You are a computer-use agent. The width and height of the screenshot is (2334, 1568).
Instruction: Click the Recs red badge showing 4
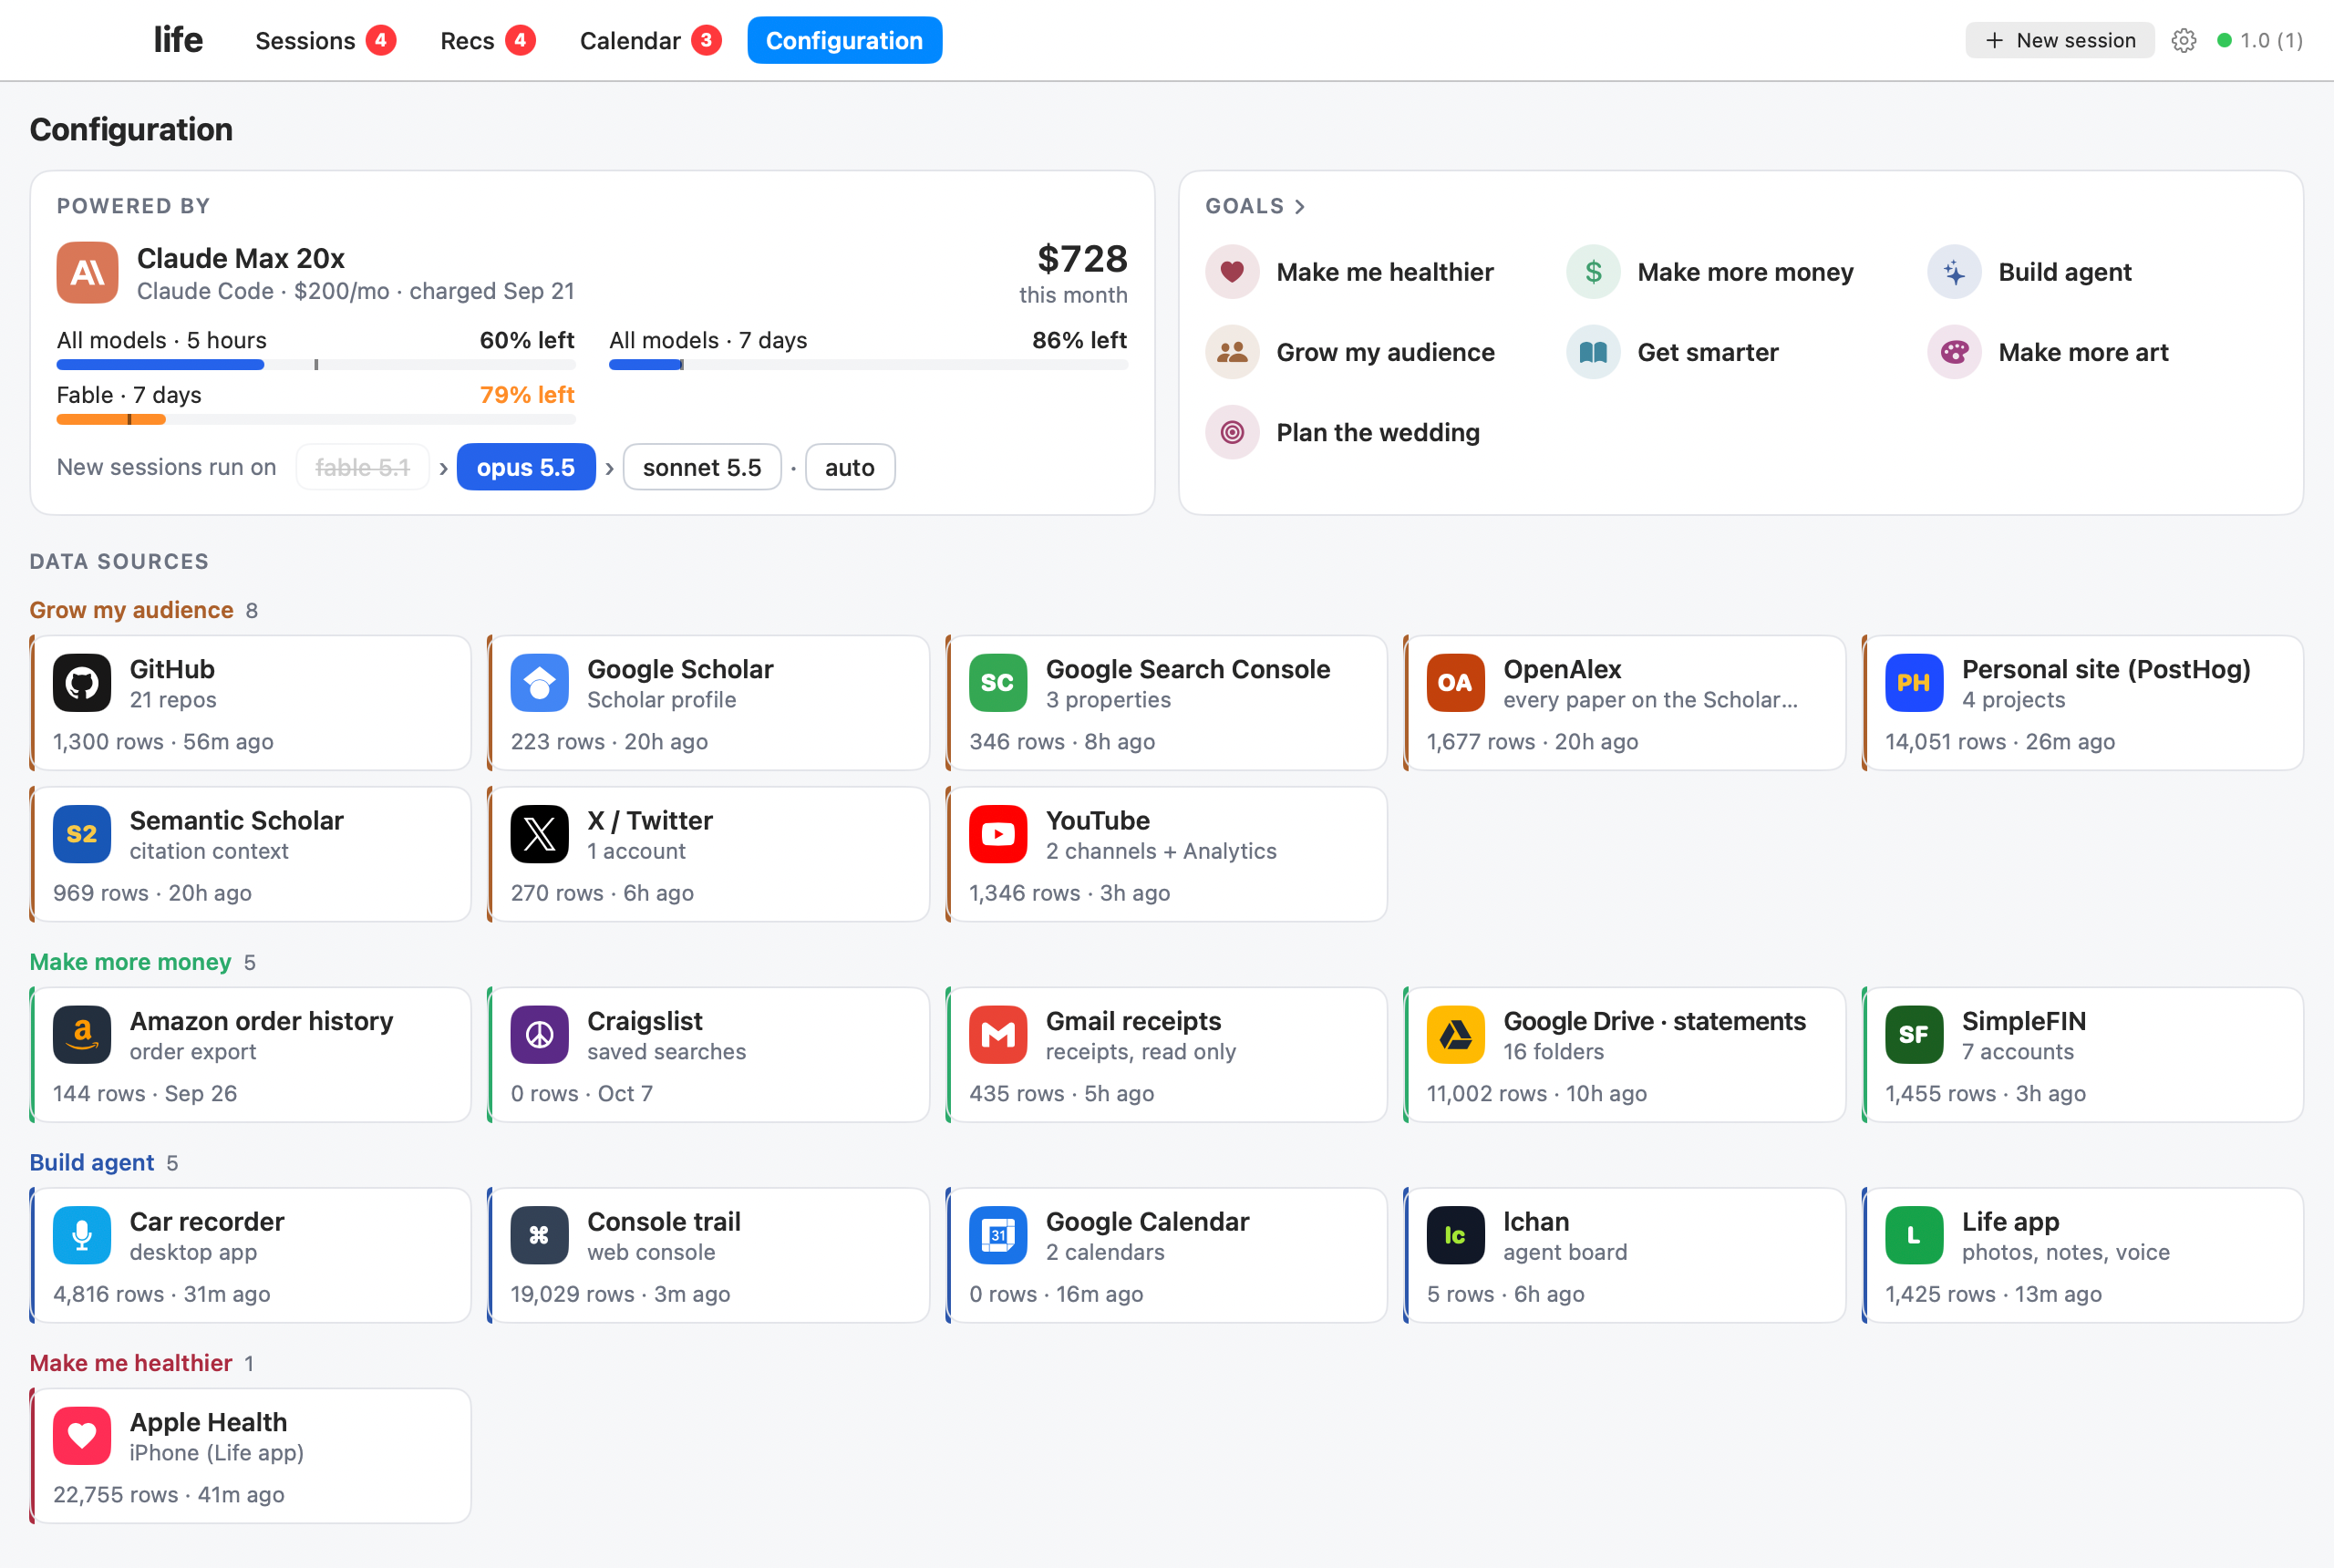coord(520,41)
